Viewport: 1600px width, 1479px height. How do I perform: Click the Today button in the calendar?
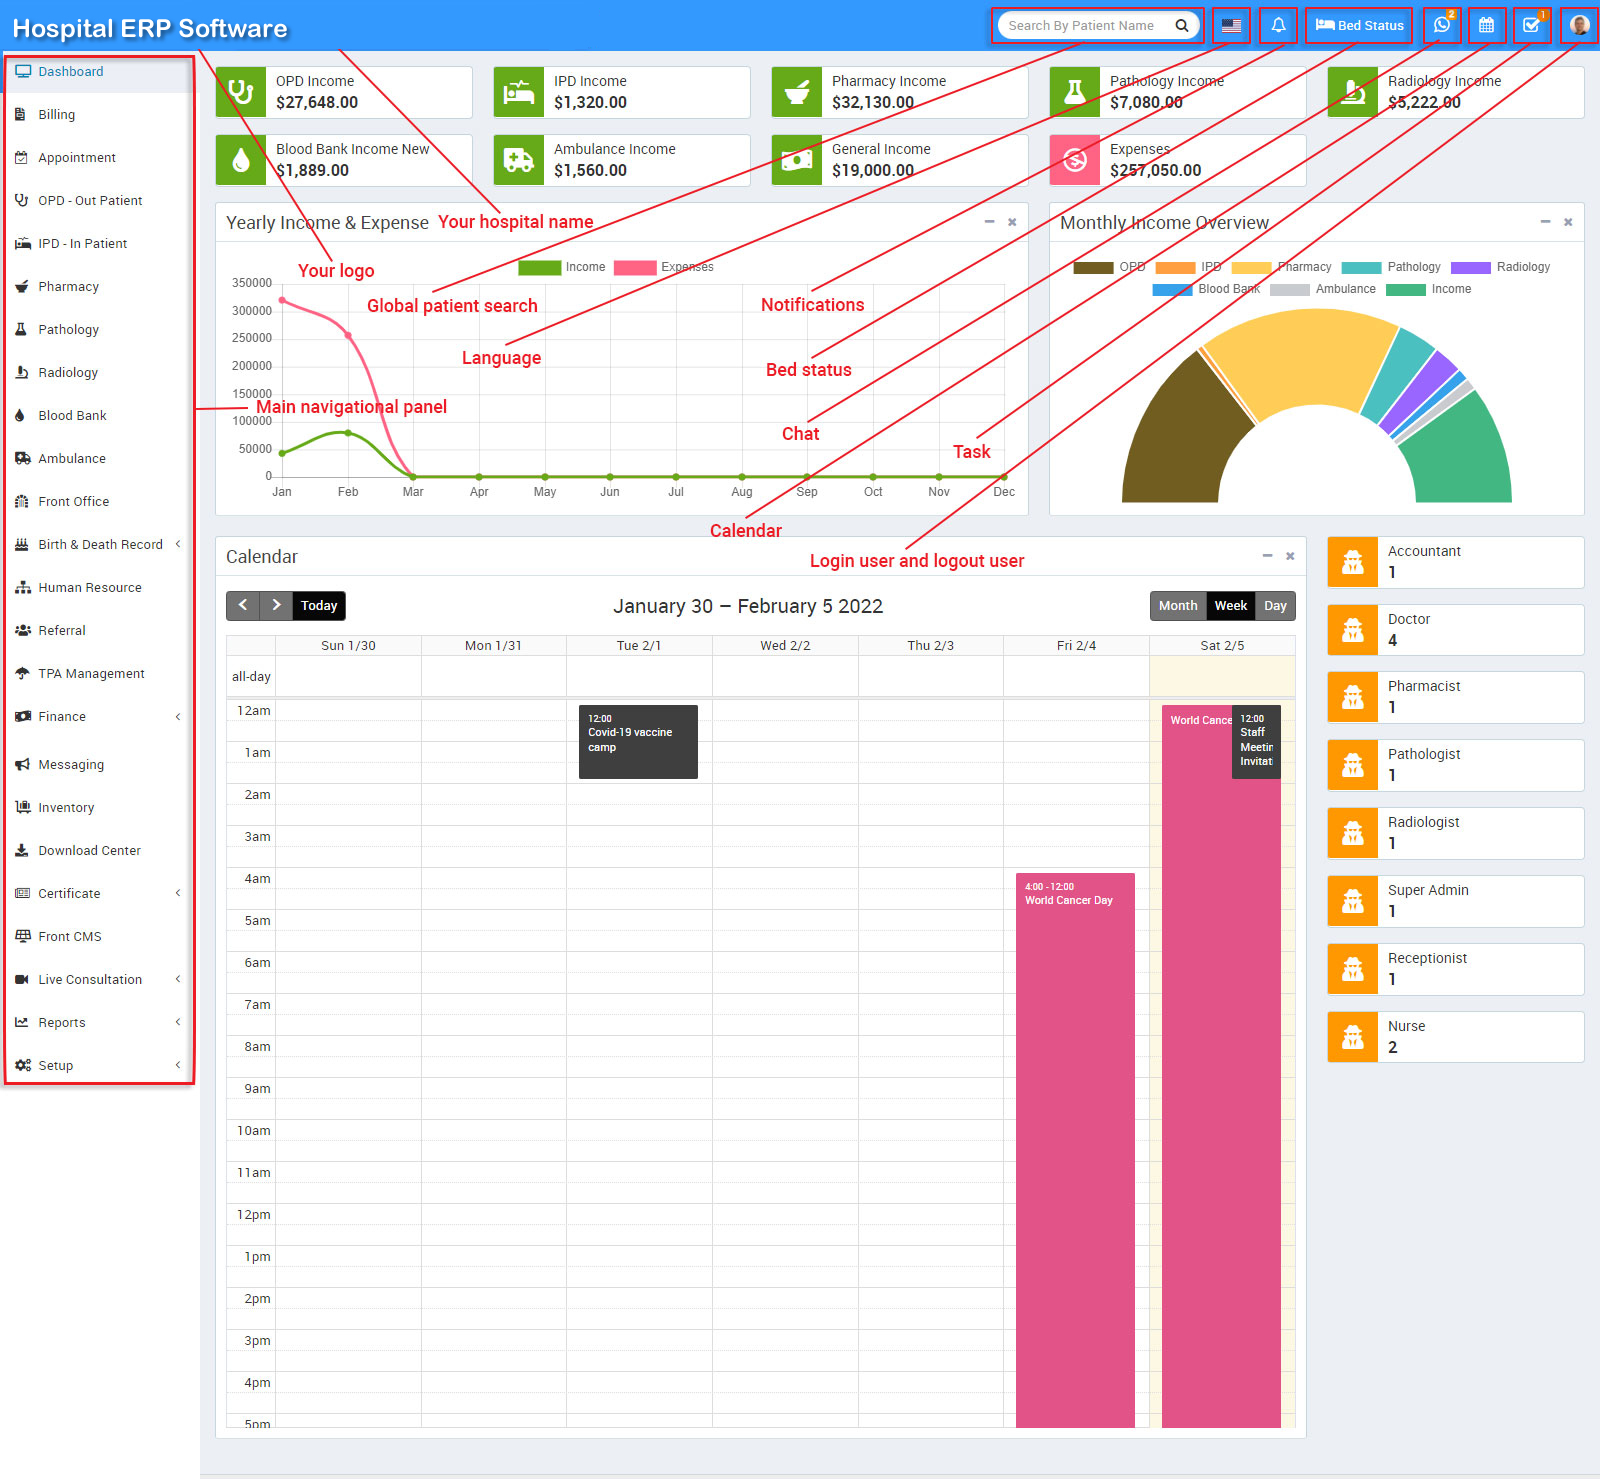(318, 605)
